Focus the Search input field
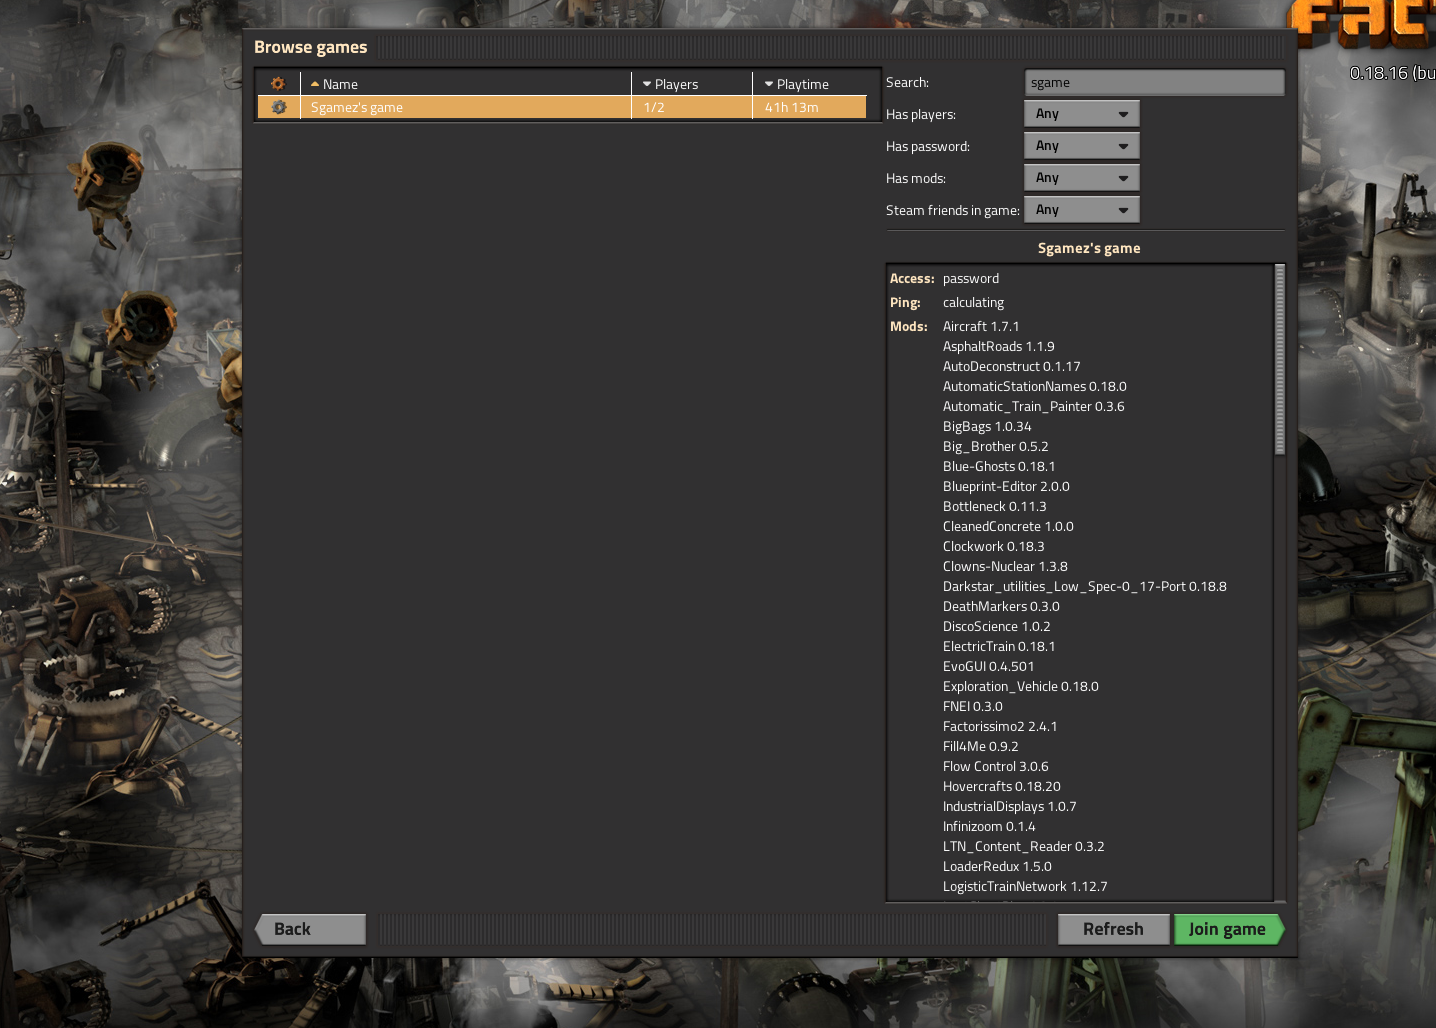 [x=1154, y=83]
